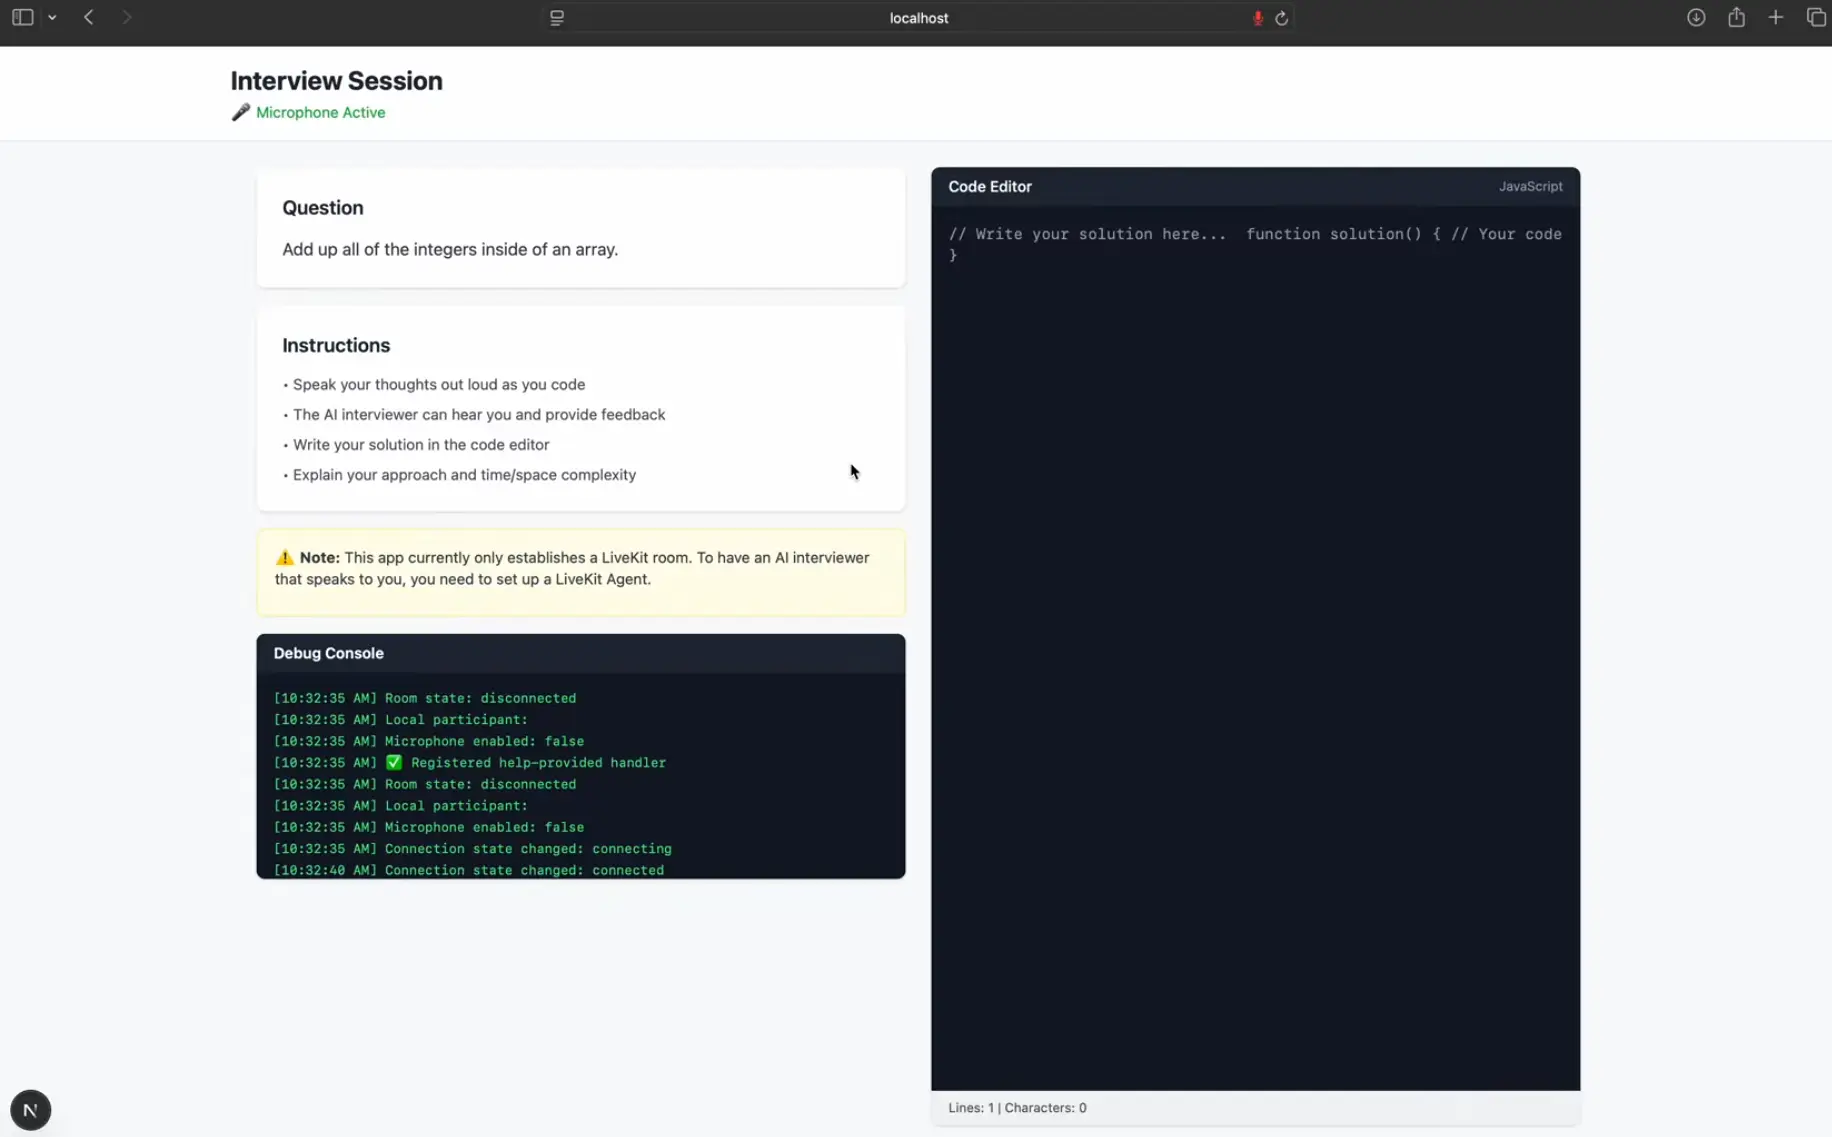Show the tab overview

click(1817, 17)
